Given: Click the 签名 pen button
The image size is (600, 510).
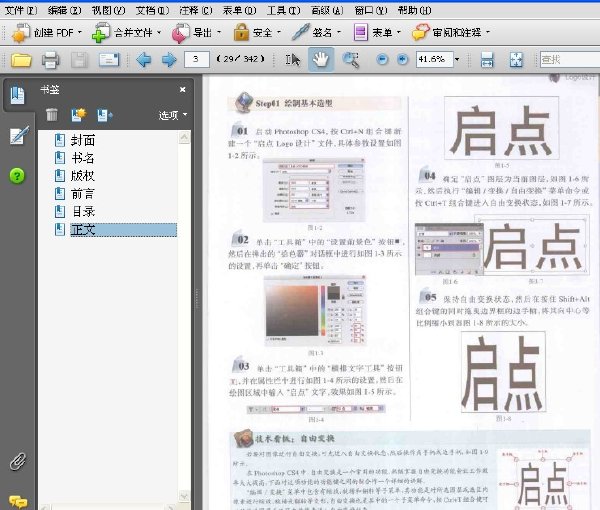Looking at the screenshot, I should click(x=312, y=33).
